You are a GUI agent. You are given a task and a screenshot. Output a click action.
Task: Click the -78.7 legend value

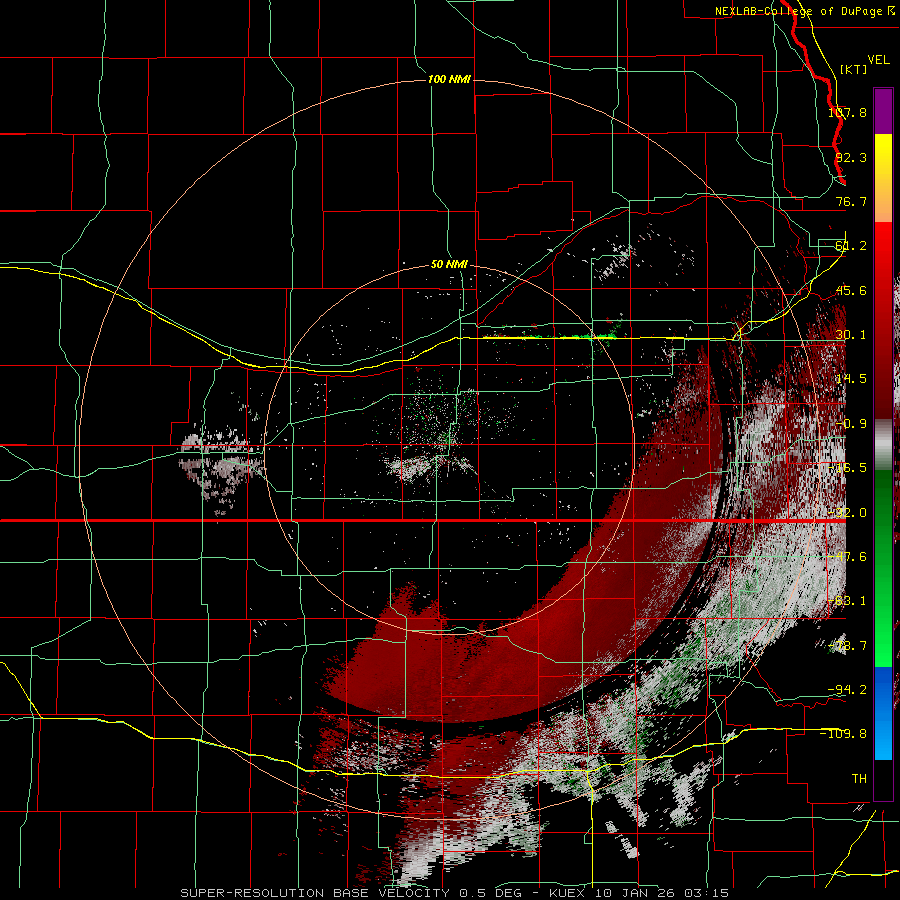[x=847, y=646]
